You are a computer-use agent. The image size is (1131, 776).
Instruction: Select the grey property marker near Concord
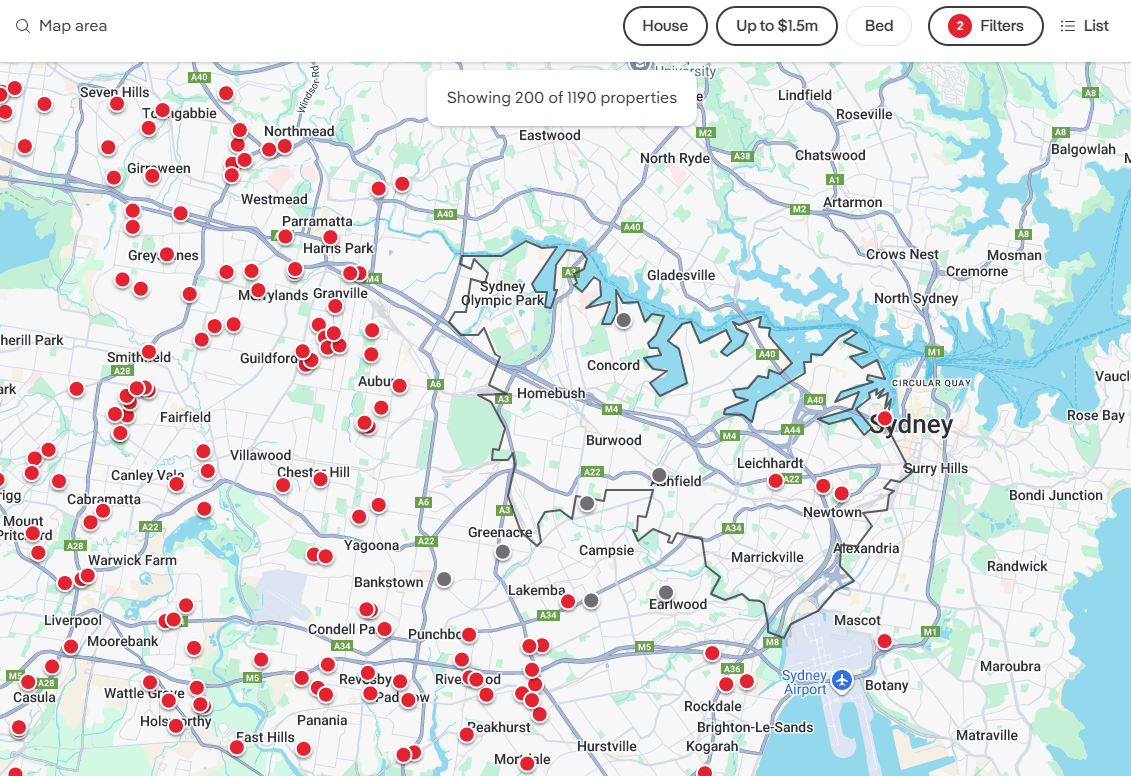pyautogui.click(x=624, y=320)
